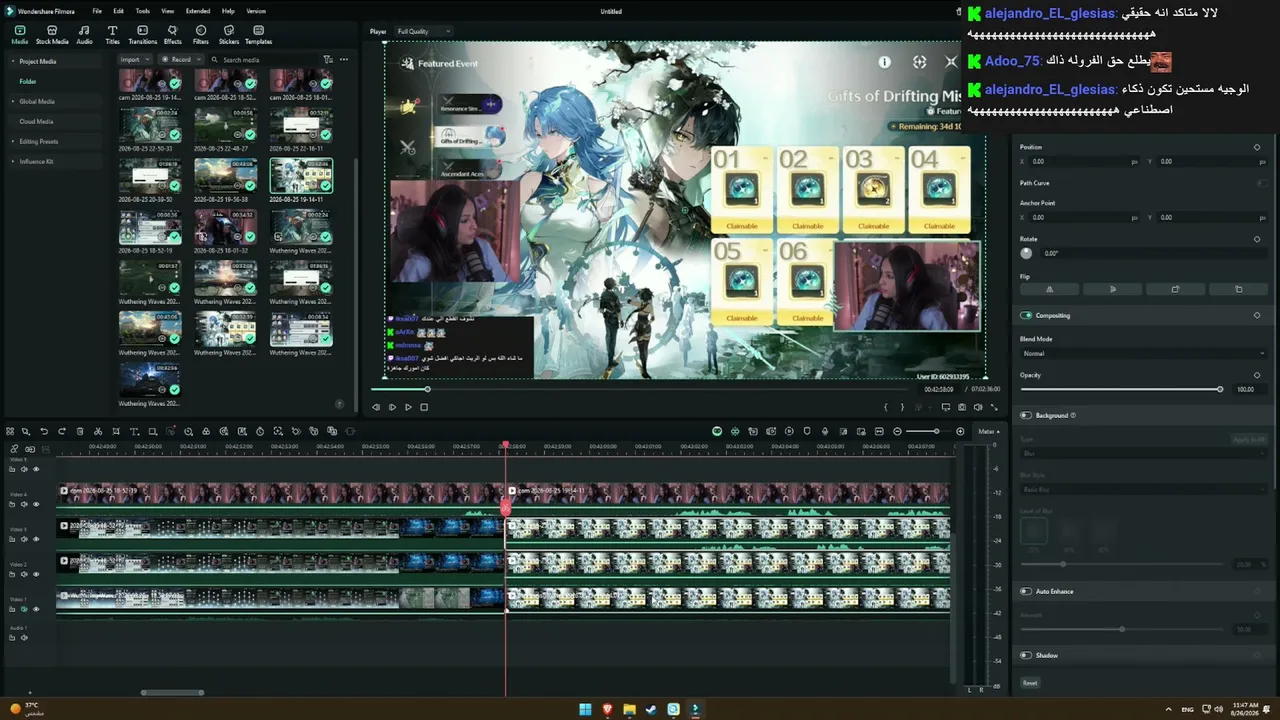
Task: Change the Full Quality player setting
Action: [423, 31]
